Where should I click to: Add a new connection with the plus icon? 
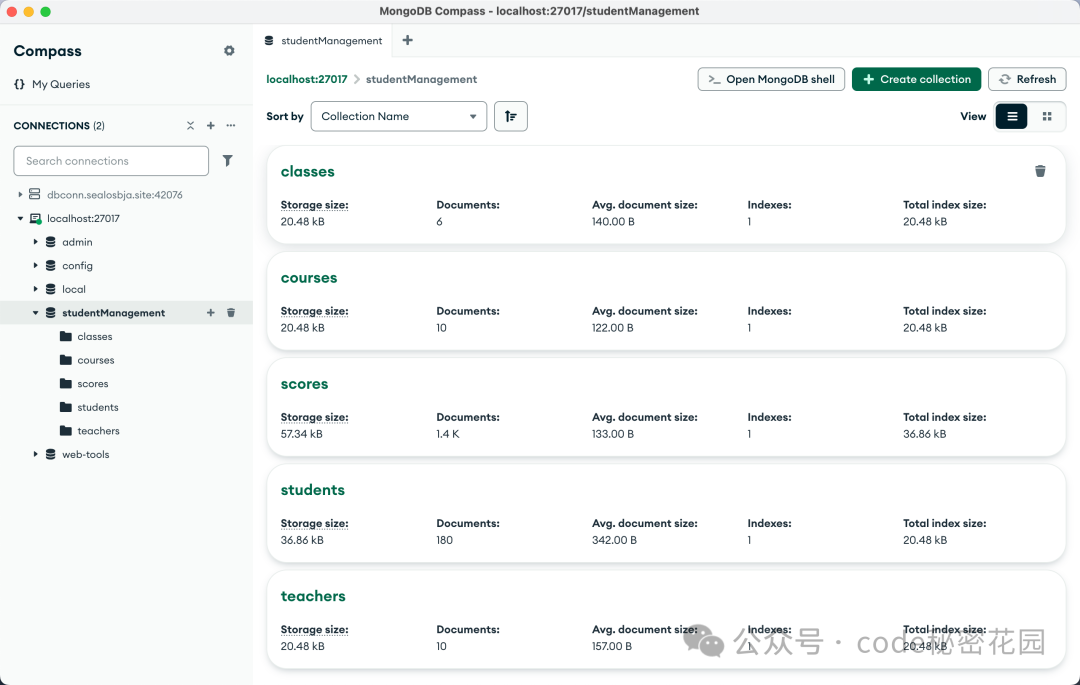pyautogui.click(x=210, y=125)
